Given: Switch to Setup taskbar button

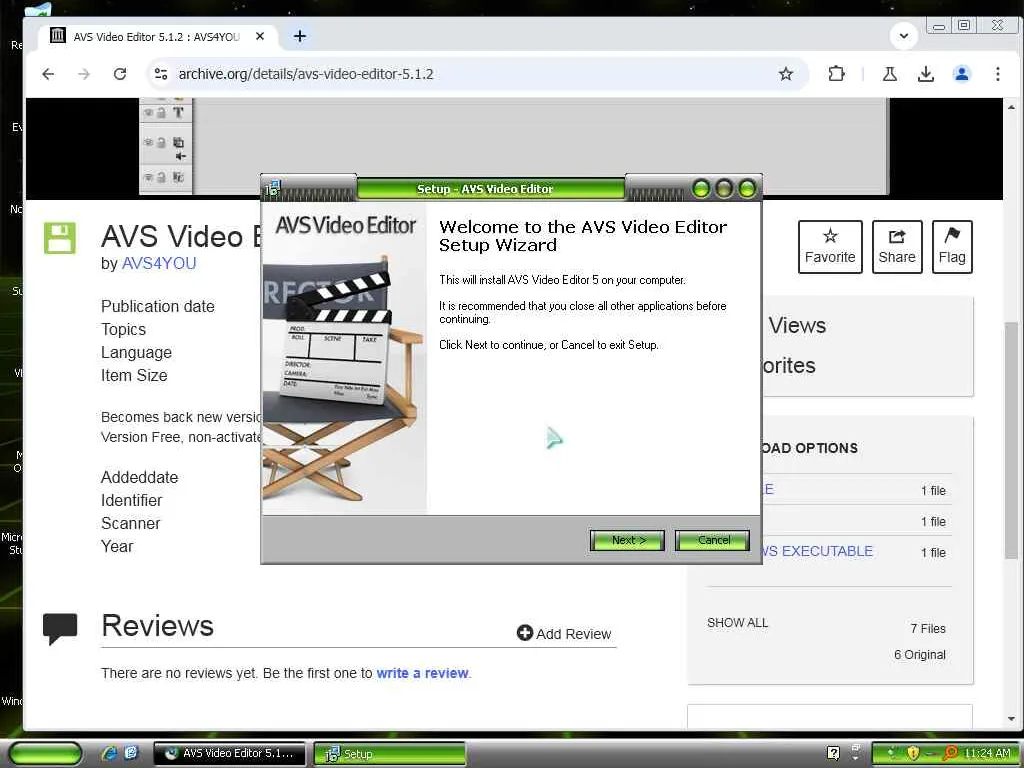Looking at the screenshot, I should tap(390, 754).
